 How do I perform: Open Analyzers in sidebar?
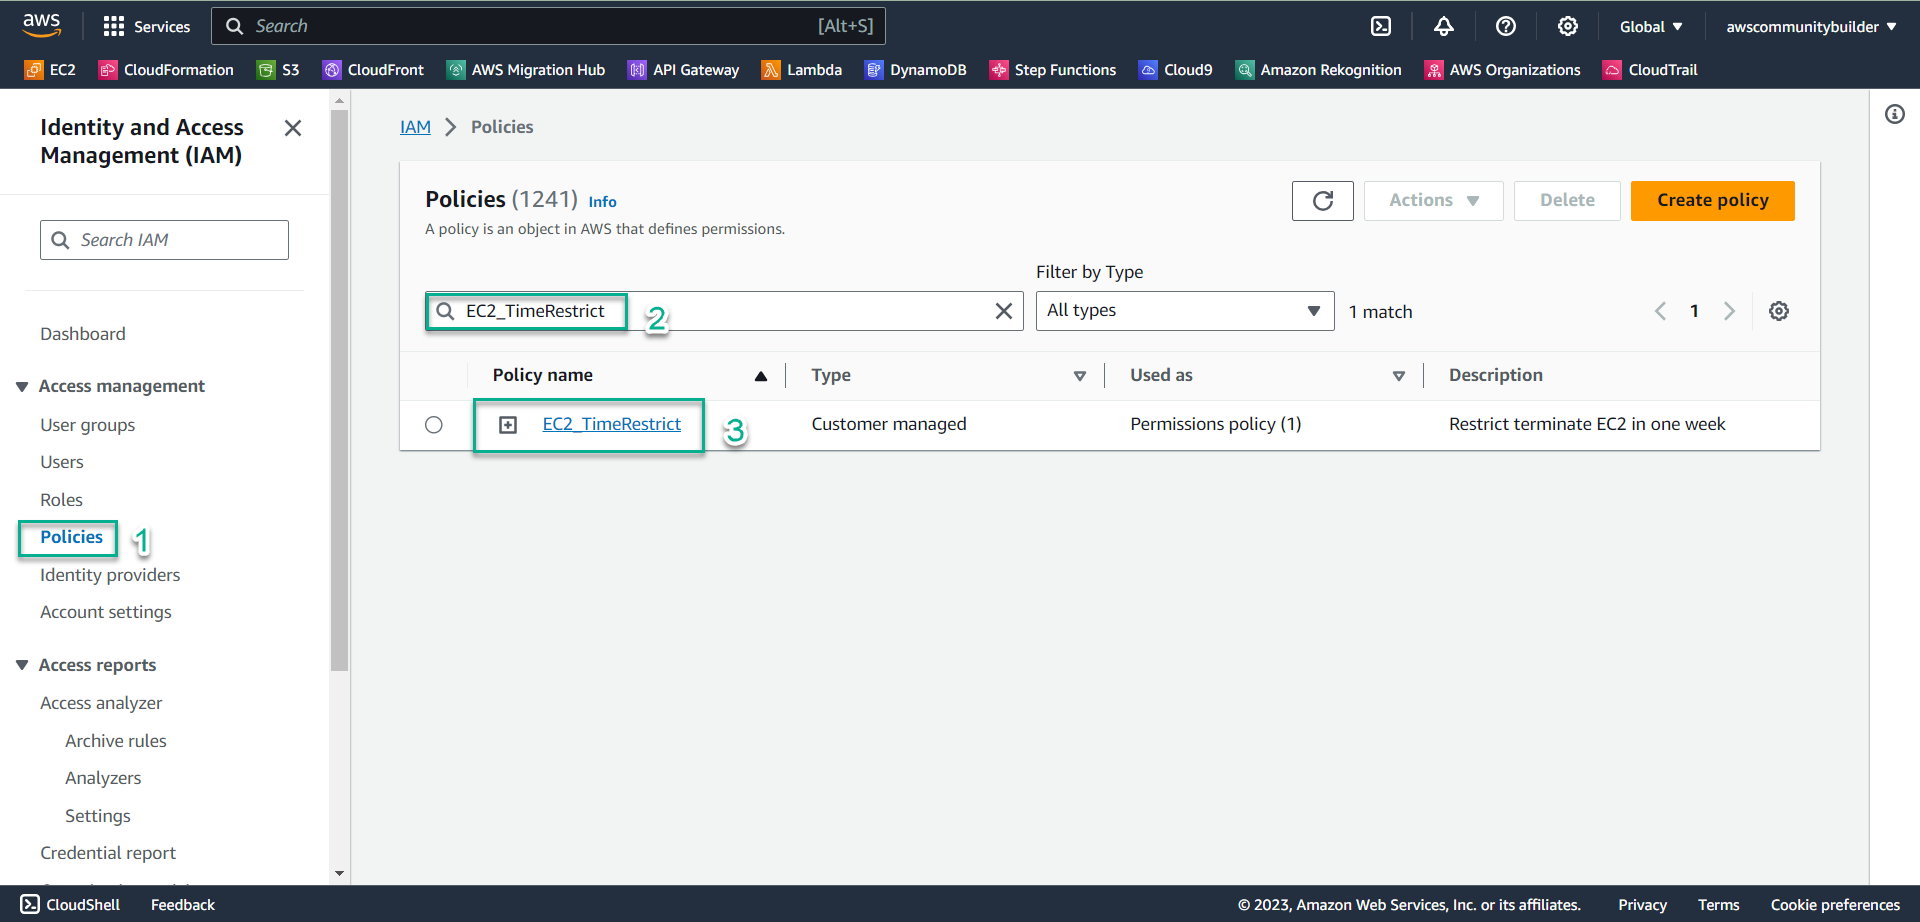coord(103,778)
